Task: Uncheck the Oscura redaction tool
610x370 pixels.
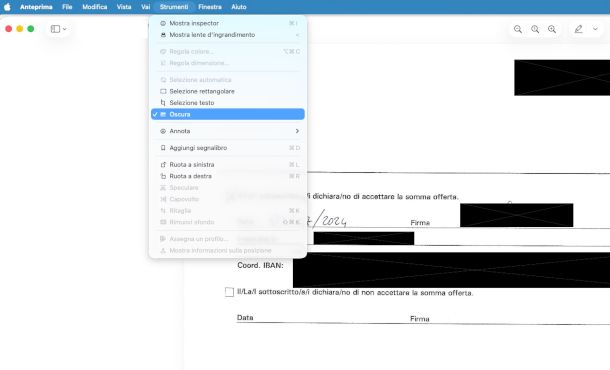Action: pos(228,114)
